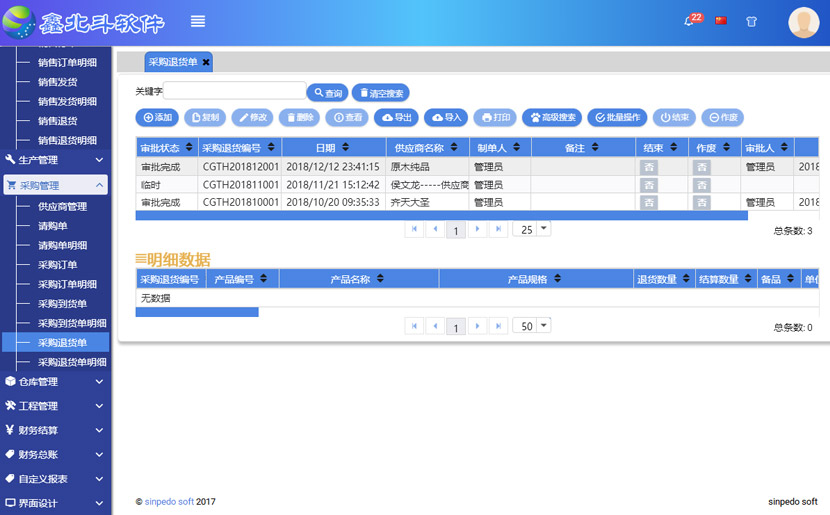Click the 打印 (Print) button
Image resolution: width=830 pixels, height=515 pixels.
(x=495, y=117)
